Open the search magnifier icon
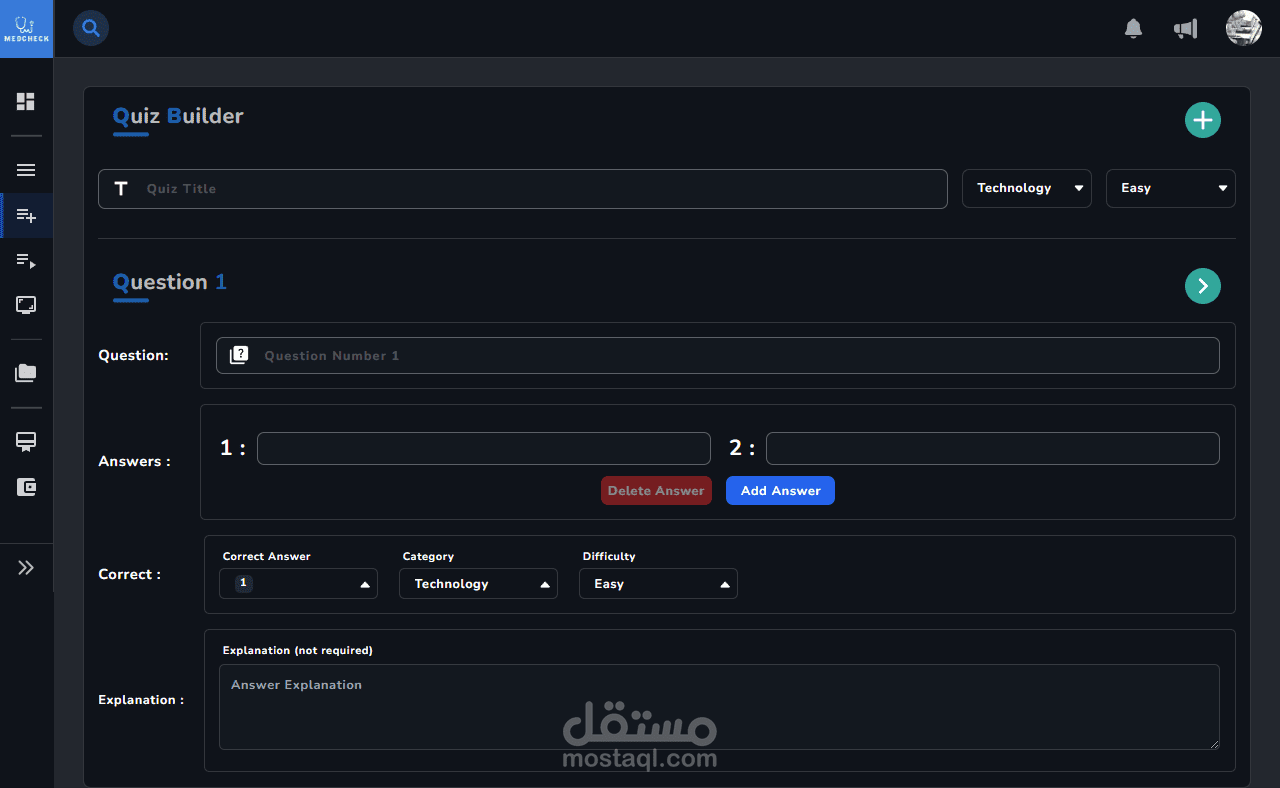Viewport: 1280px width, 788px height. pos(91,28)
